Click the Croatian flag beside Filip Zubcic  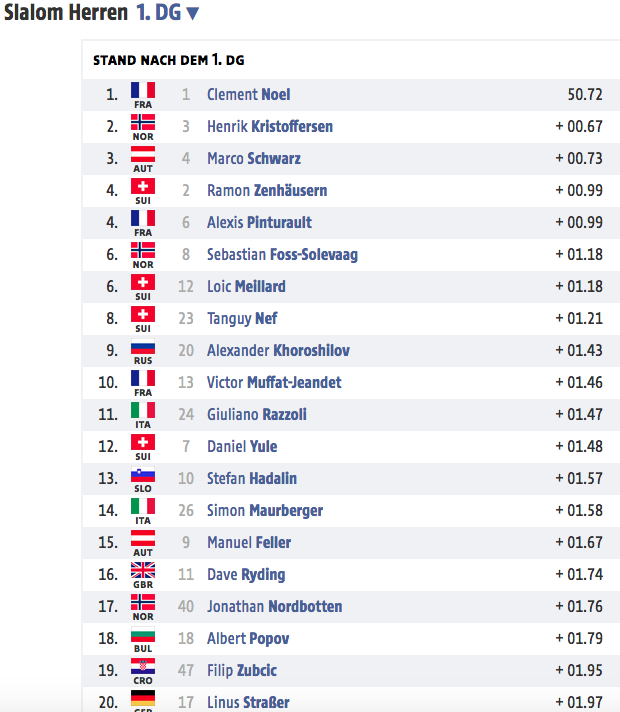(x=143, y=666)
